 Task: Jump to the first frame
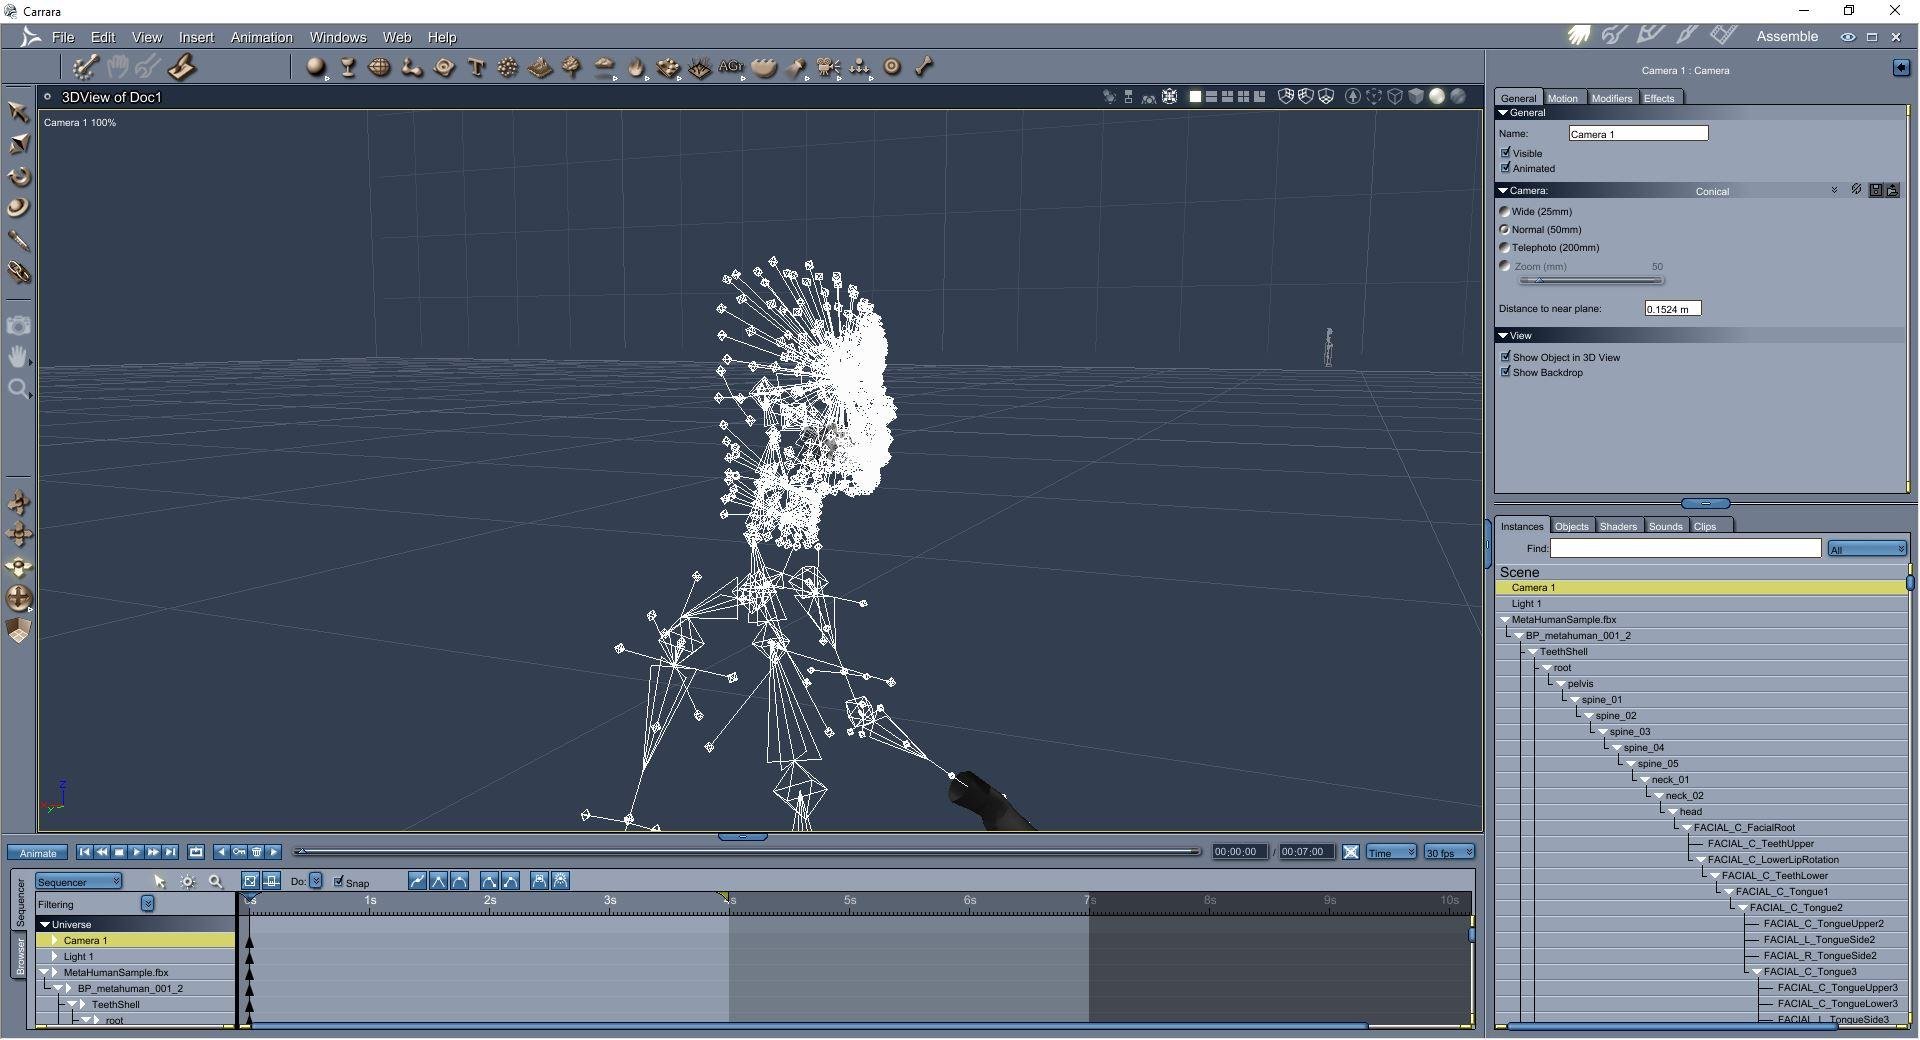(85, 852)
